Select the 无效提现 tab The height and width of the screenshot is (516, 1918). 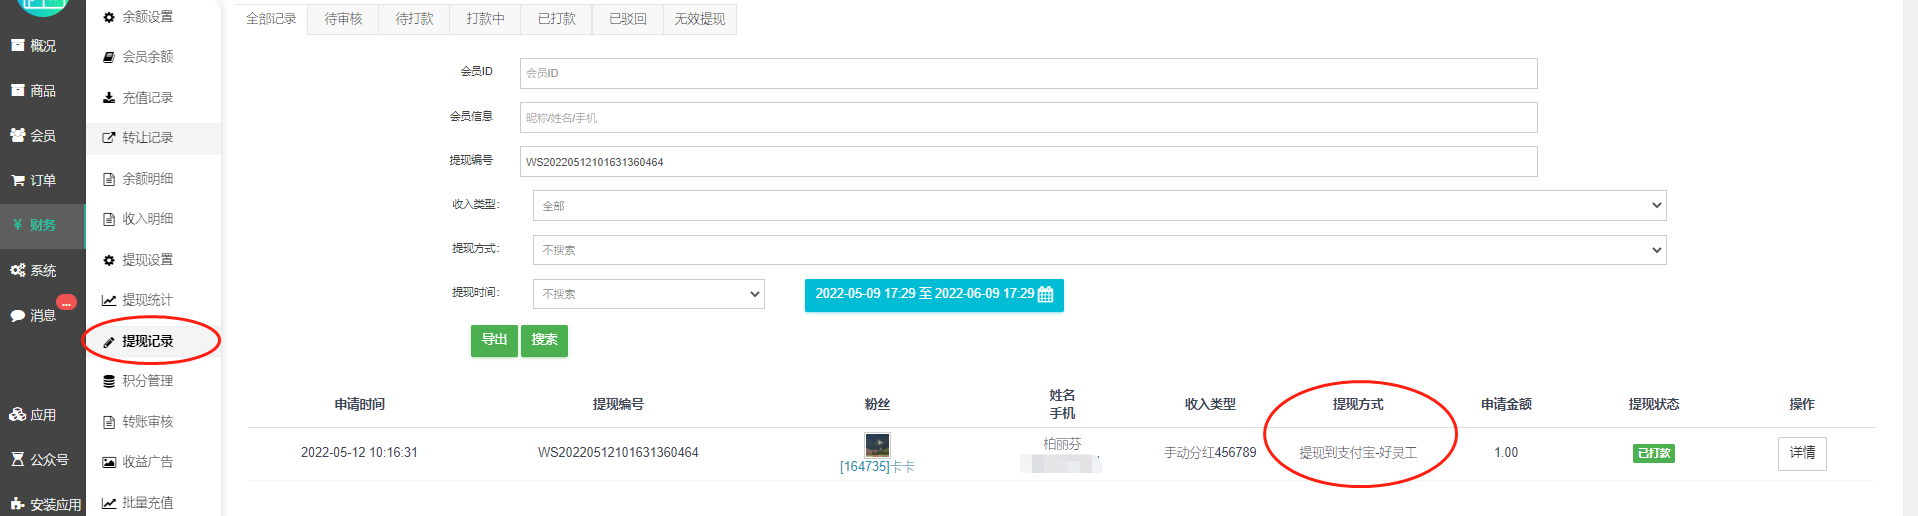point(699,19)
